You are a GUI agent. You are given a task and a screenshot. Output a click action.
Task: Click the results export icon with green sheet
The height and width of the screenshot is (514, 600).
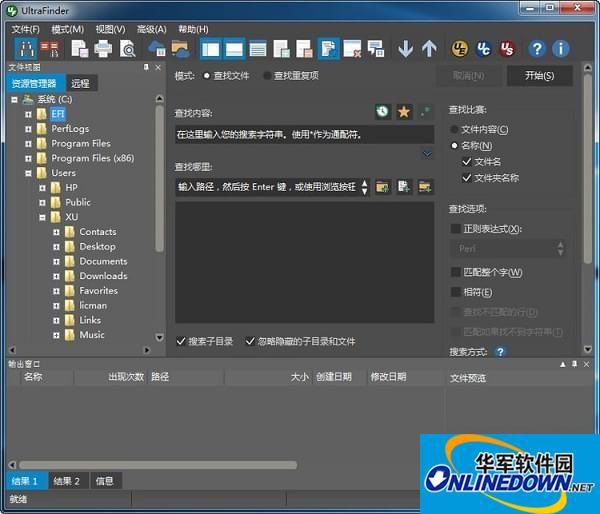click(281, 49)
